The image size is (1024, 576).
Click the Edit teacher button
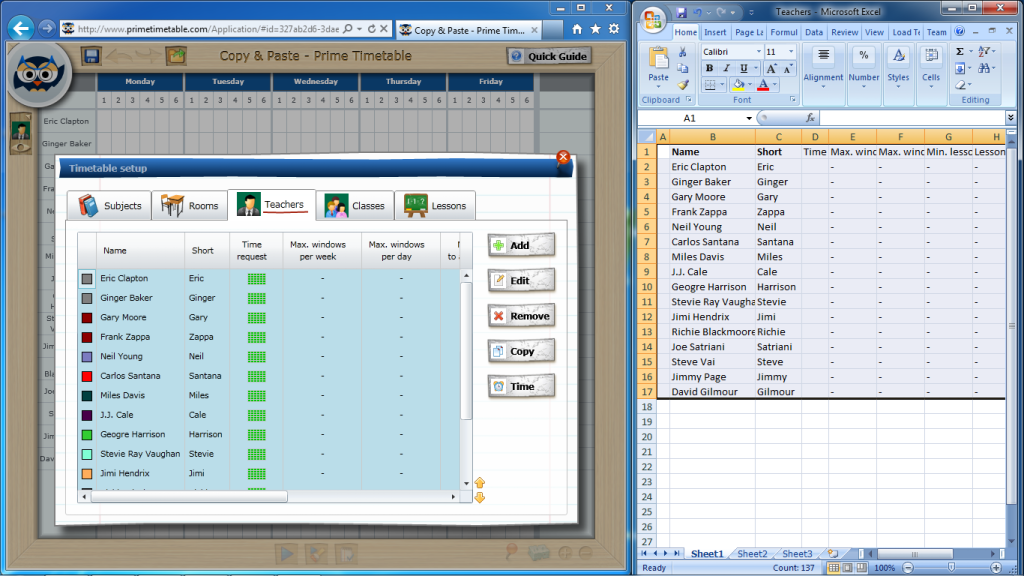[521, 281]
